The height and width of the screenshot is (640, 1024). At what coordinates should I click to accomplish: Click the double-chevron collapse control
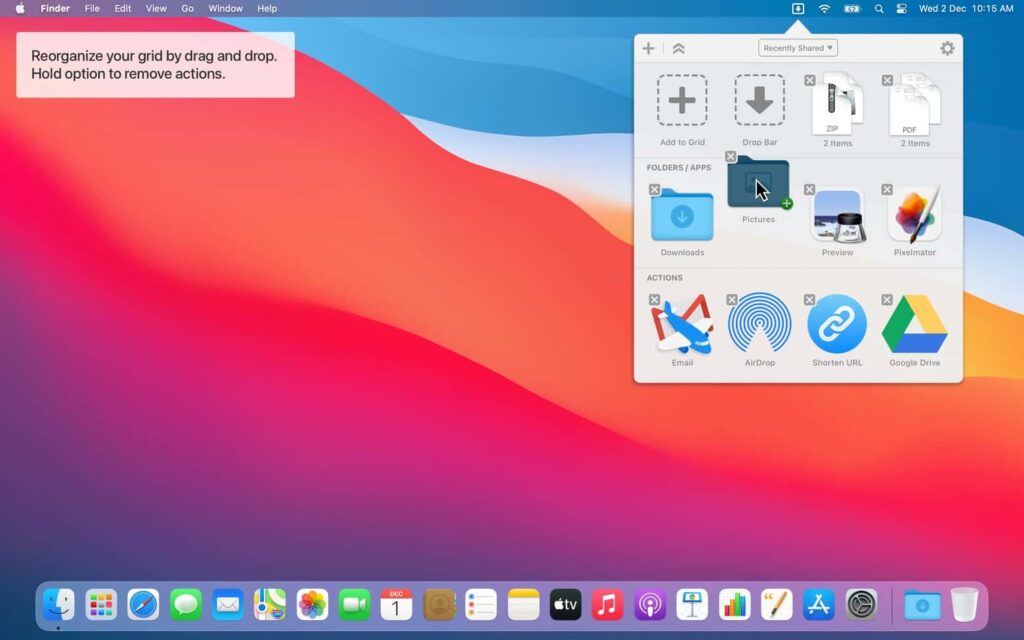pos(679,47)
